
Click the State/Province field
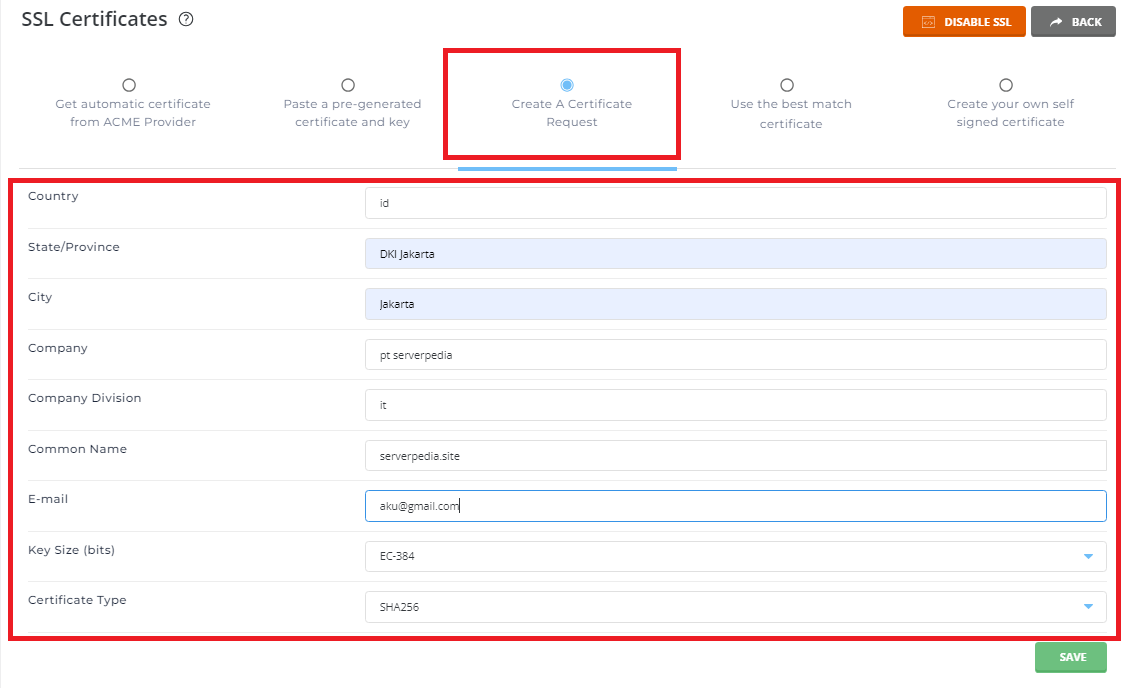point(735,254)
